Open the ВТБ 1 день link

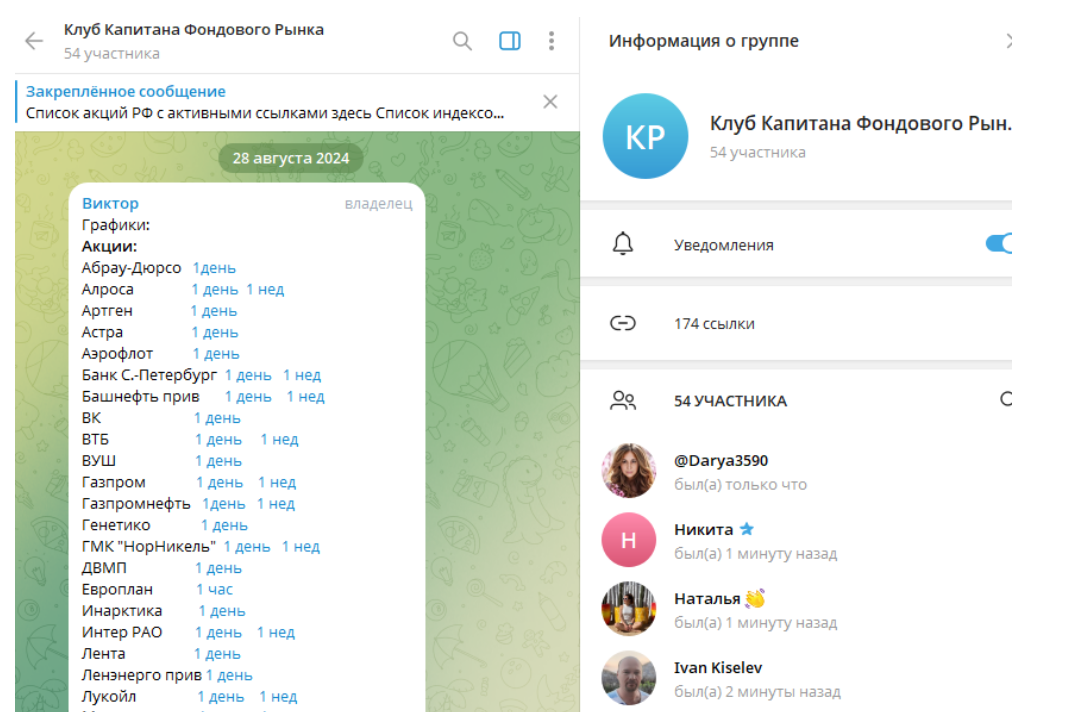218,440
